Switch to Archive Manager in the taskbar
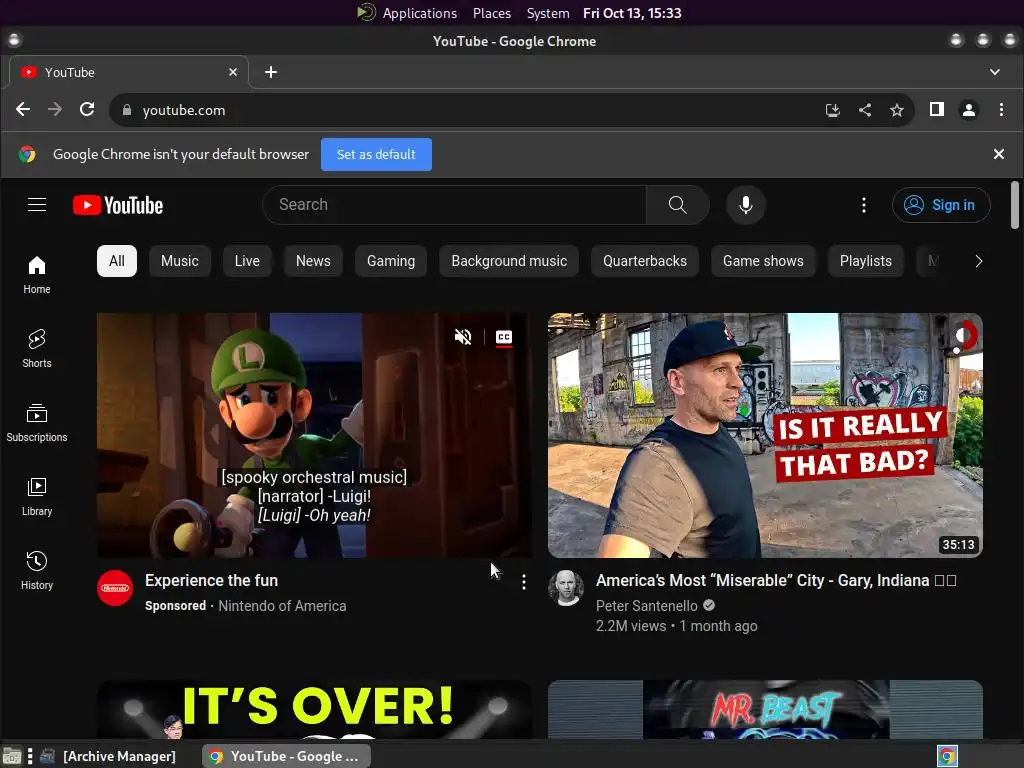The width and height of the screenshot is (1024, 768). pyautogui.click(x=109, y=756)
